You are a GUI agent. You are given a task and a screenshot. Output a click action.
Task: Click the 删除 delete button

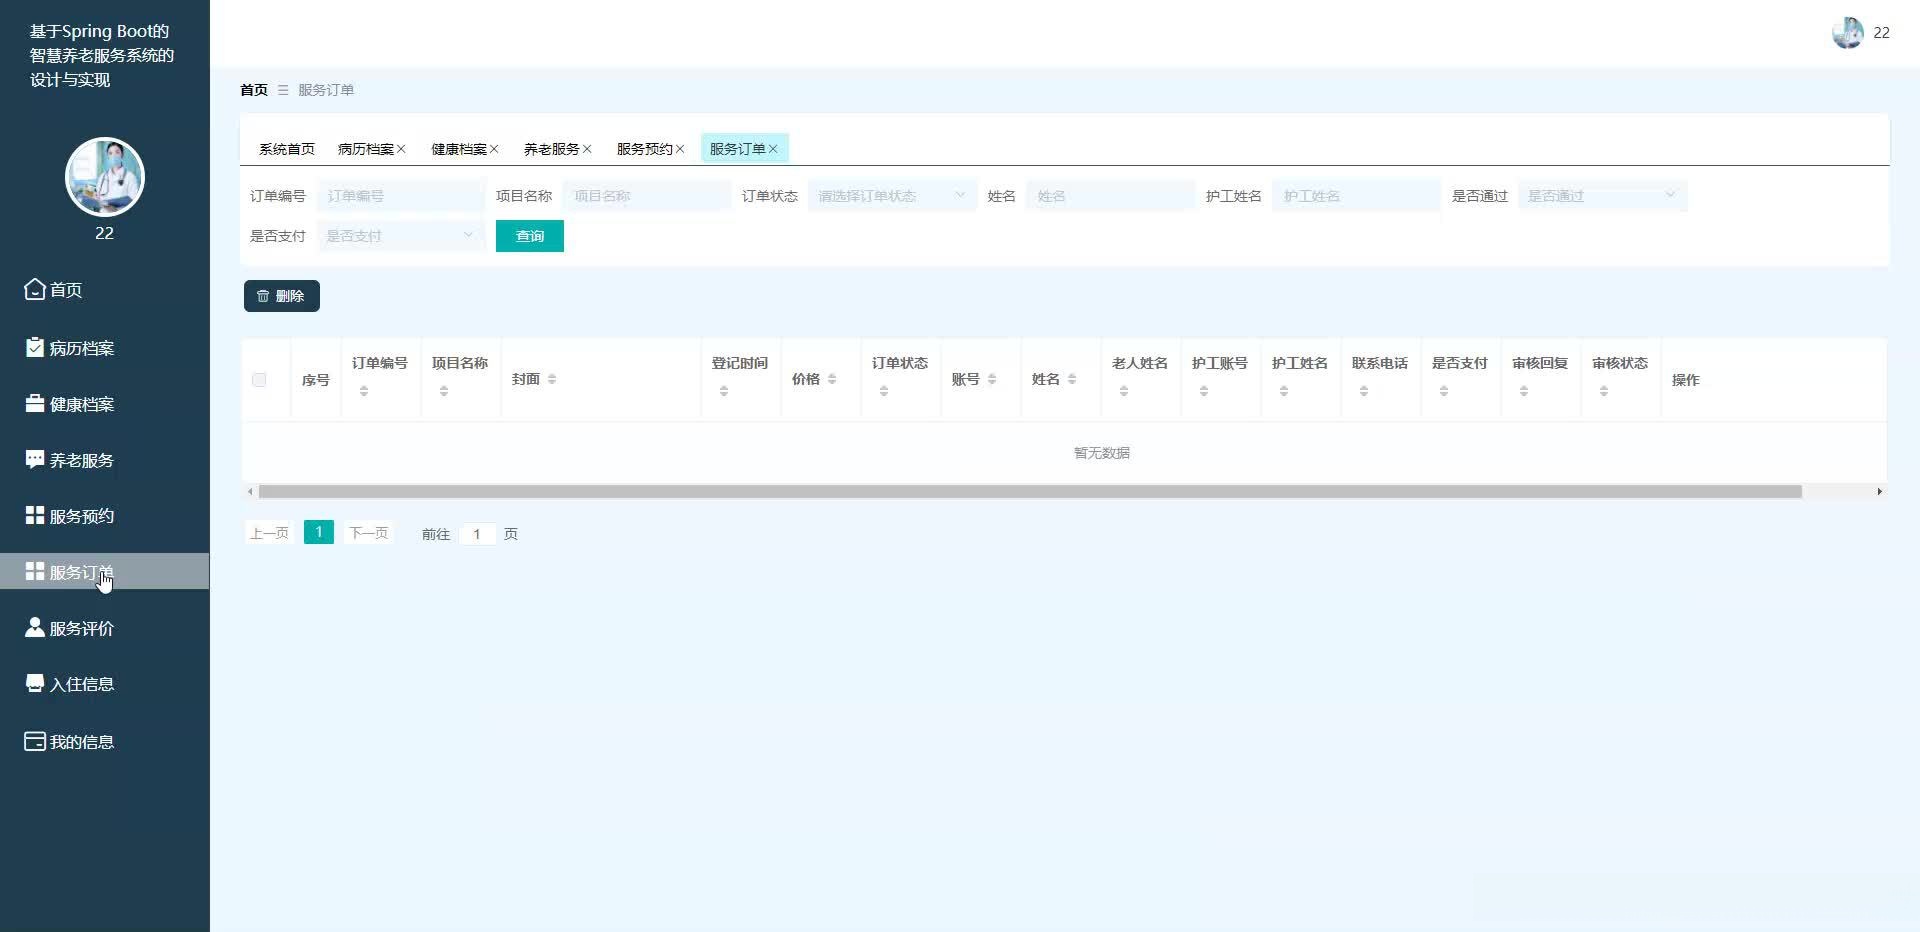click(282, 296)
